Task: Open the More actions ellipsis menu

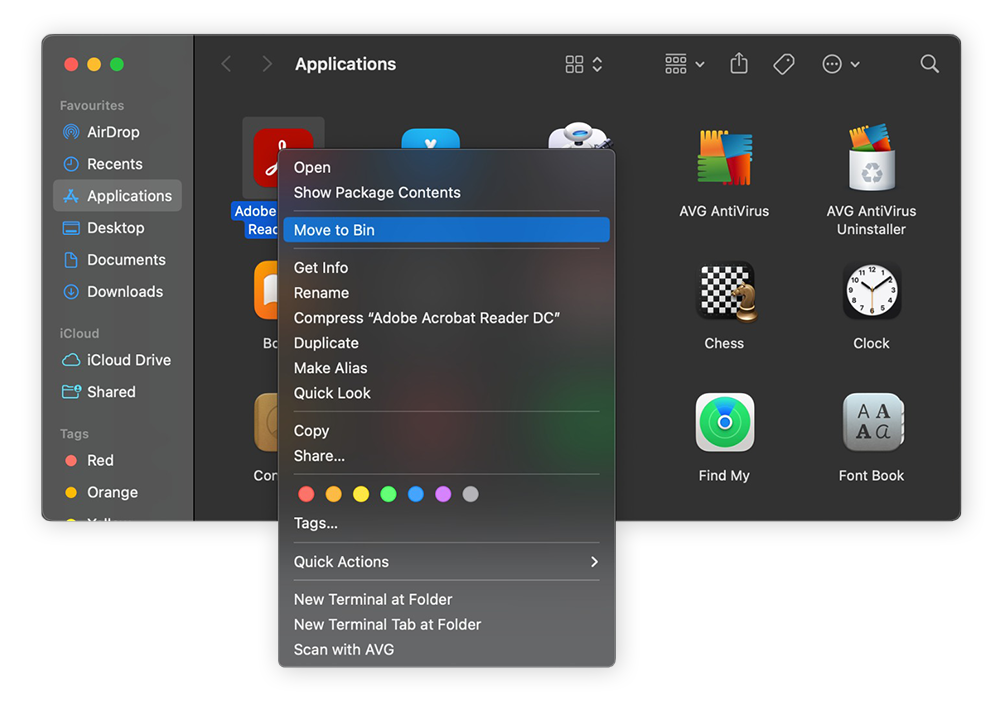Action: (x=841, y=64)
